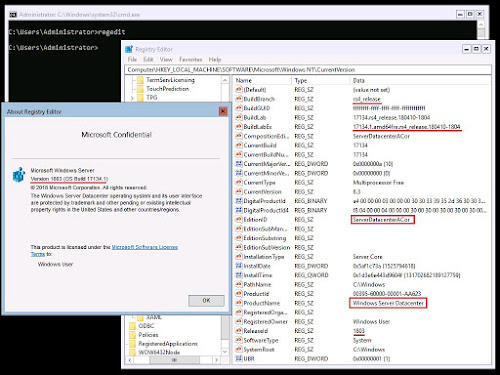Click the 'rs4_release' data cell
This screenshot has height=375, width=500.
[367, 99]
